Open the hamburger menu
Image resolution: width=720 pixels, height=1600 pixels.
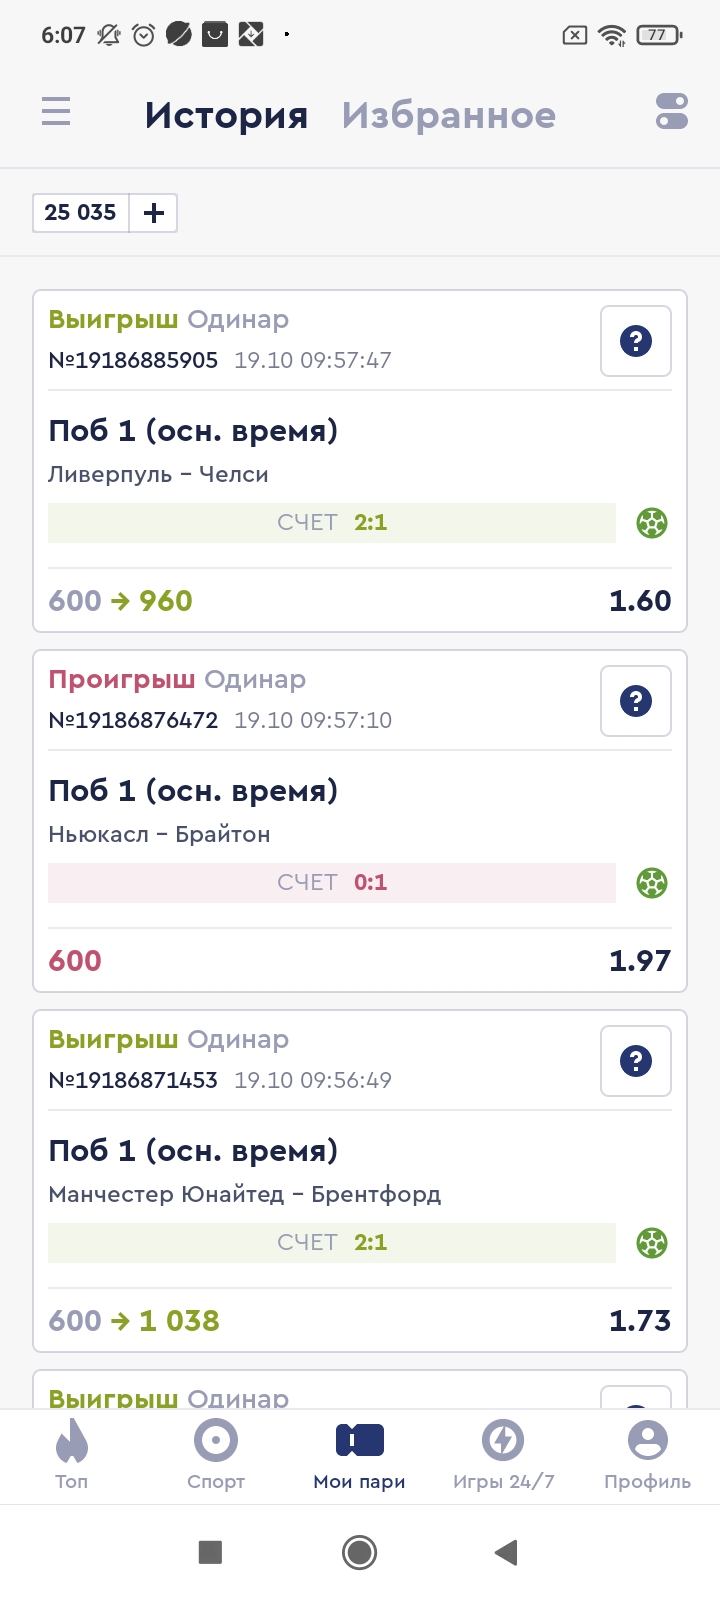pos(56,111)
